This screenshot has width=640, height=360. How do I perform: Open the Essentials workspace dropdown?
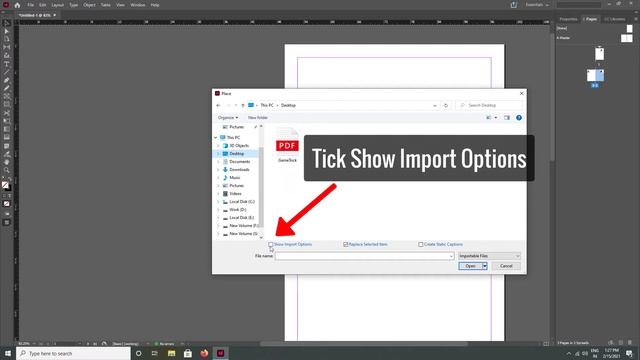coord(537,5)
